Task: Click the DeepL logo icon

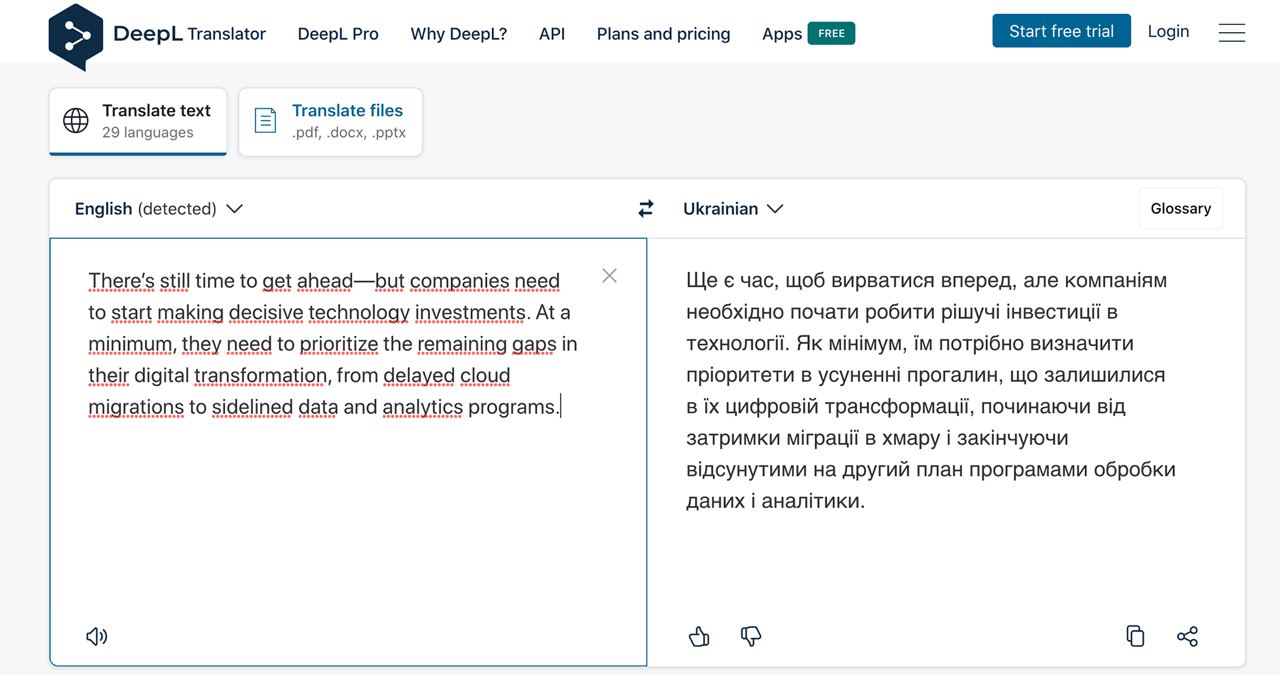Action: coord(76,36)
